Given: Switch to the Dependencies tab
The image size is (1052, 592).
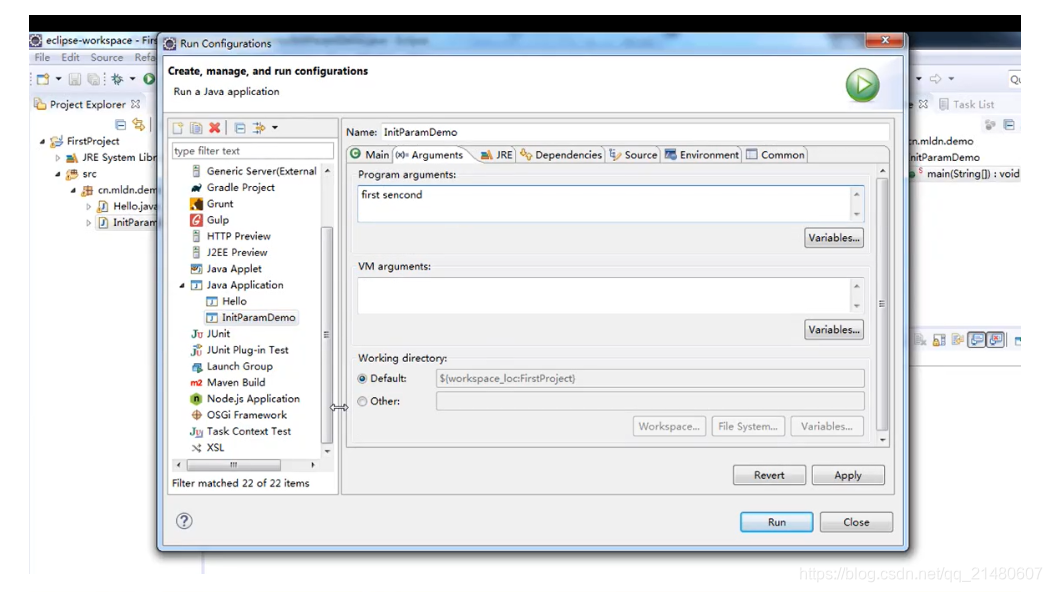Looking at the screenshot, I should pyautogui.click(x=561, y=154).
